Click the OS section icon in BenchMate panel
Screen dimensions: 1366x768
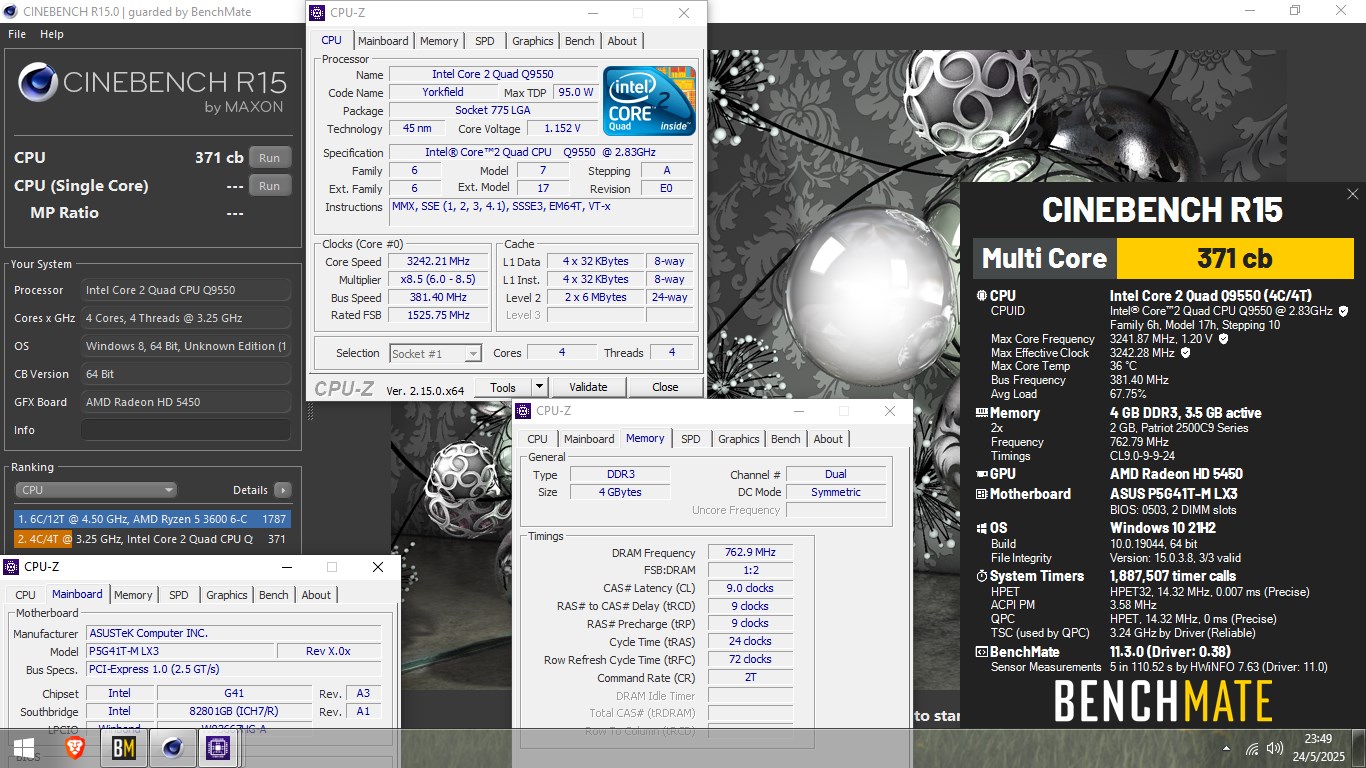[982, 528]
